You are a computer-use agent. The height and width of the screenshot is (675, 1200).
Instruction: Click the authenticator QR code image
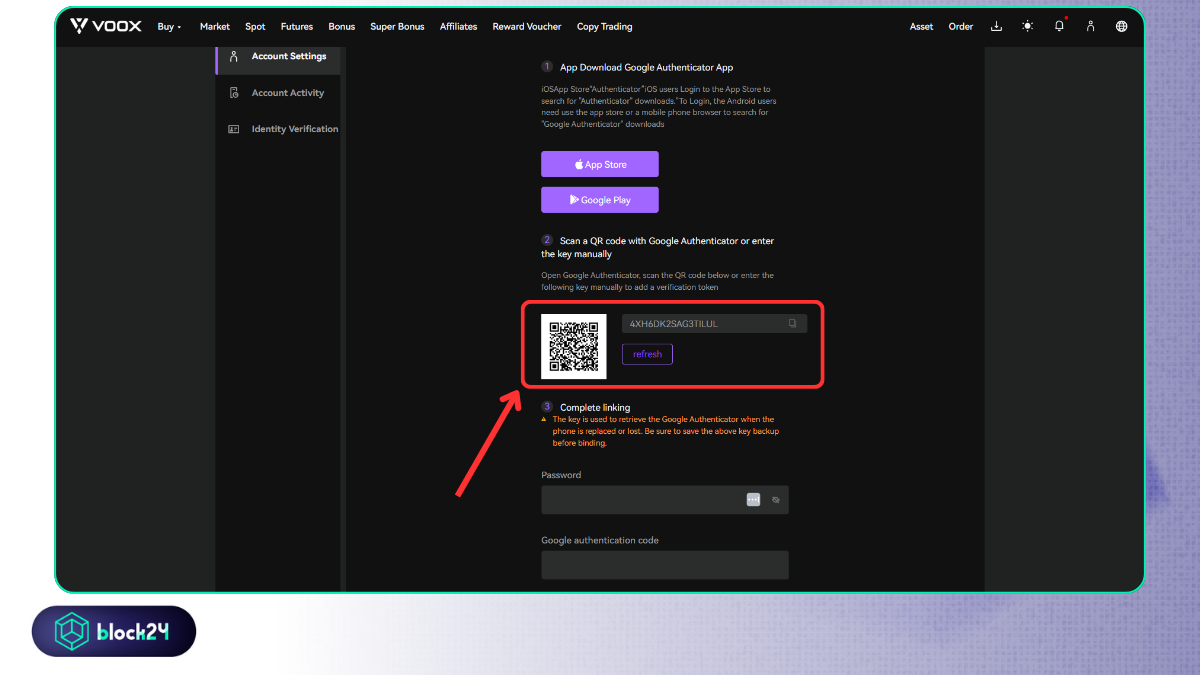[574, 346]
